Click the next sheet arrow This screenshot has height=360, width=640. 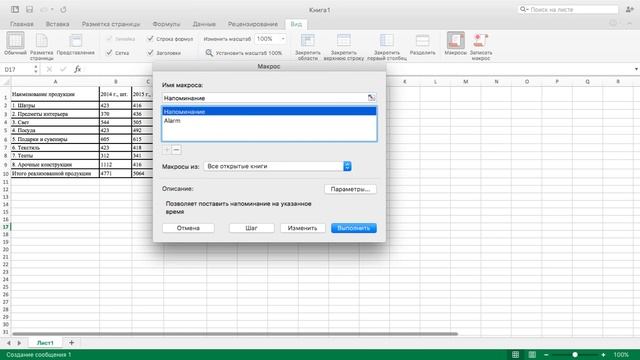click(x=19, y=343)
